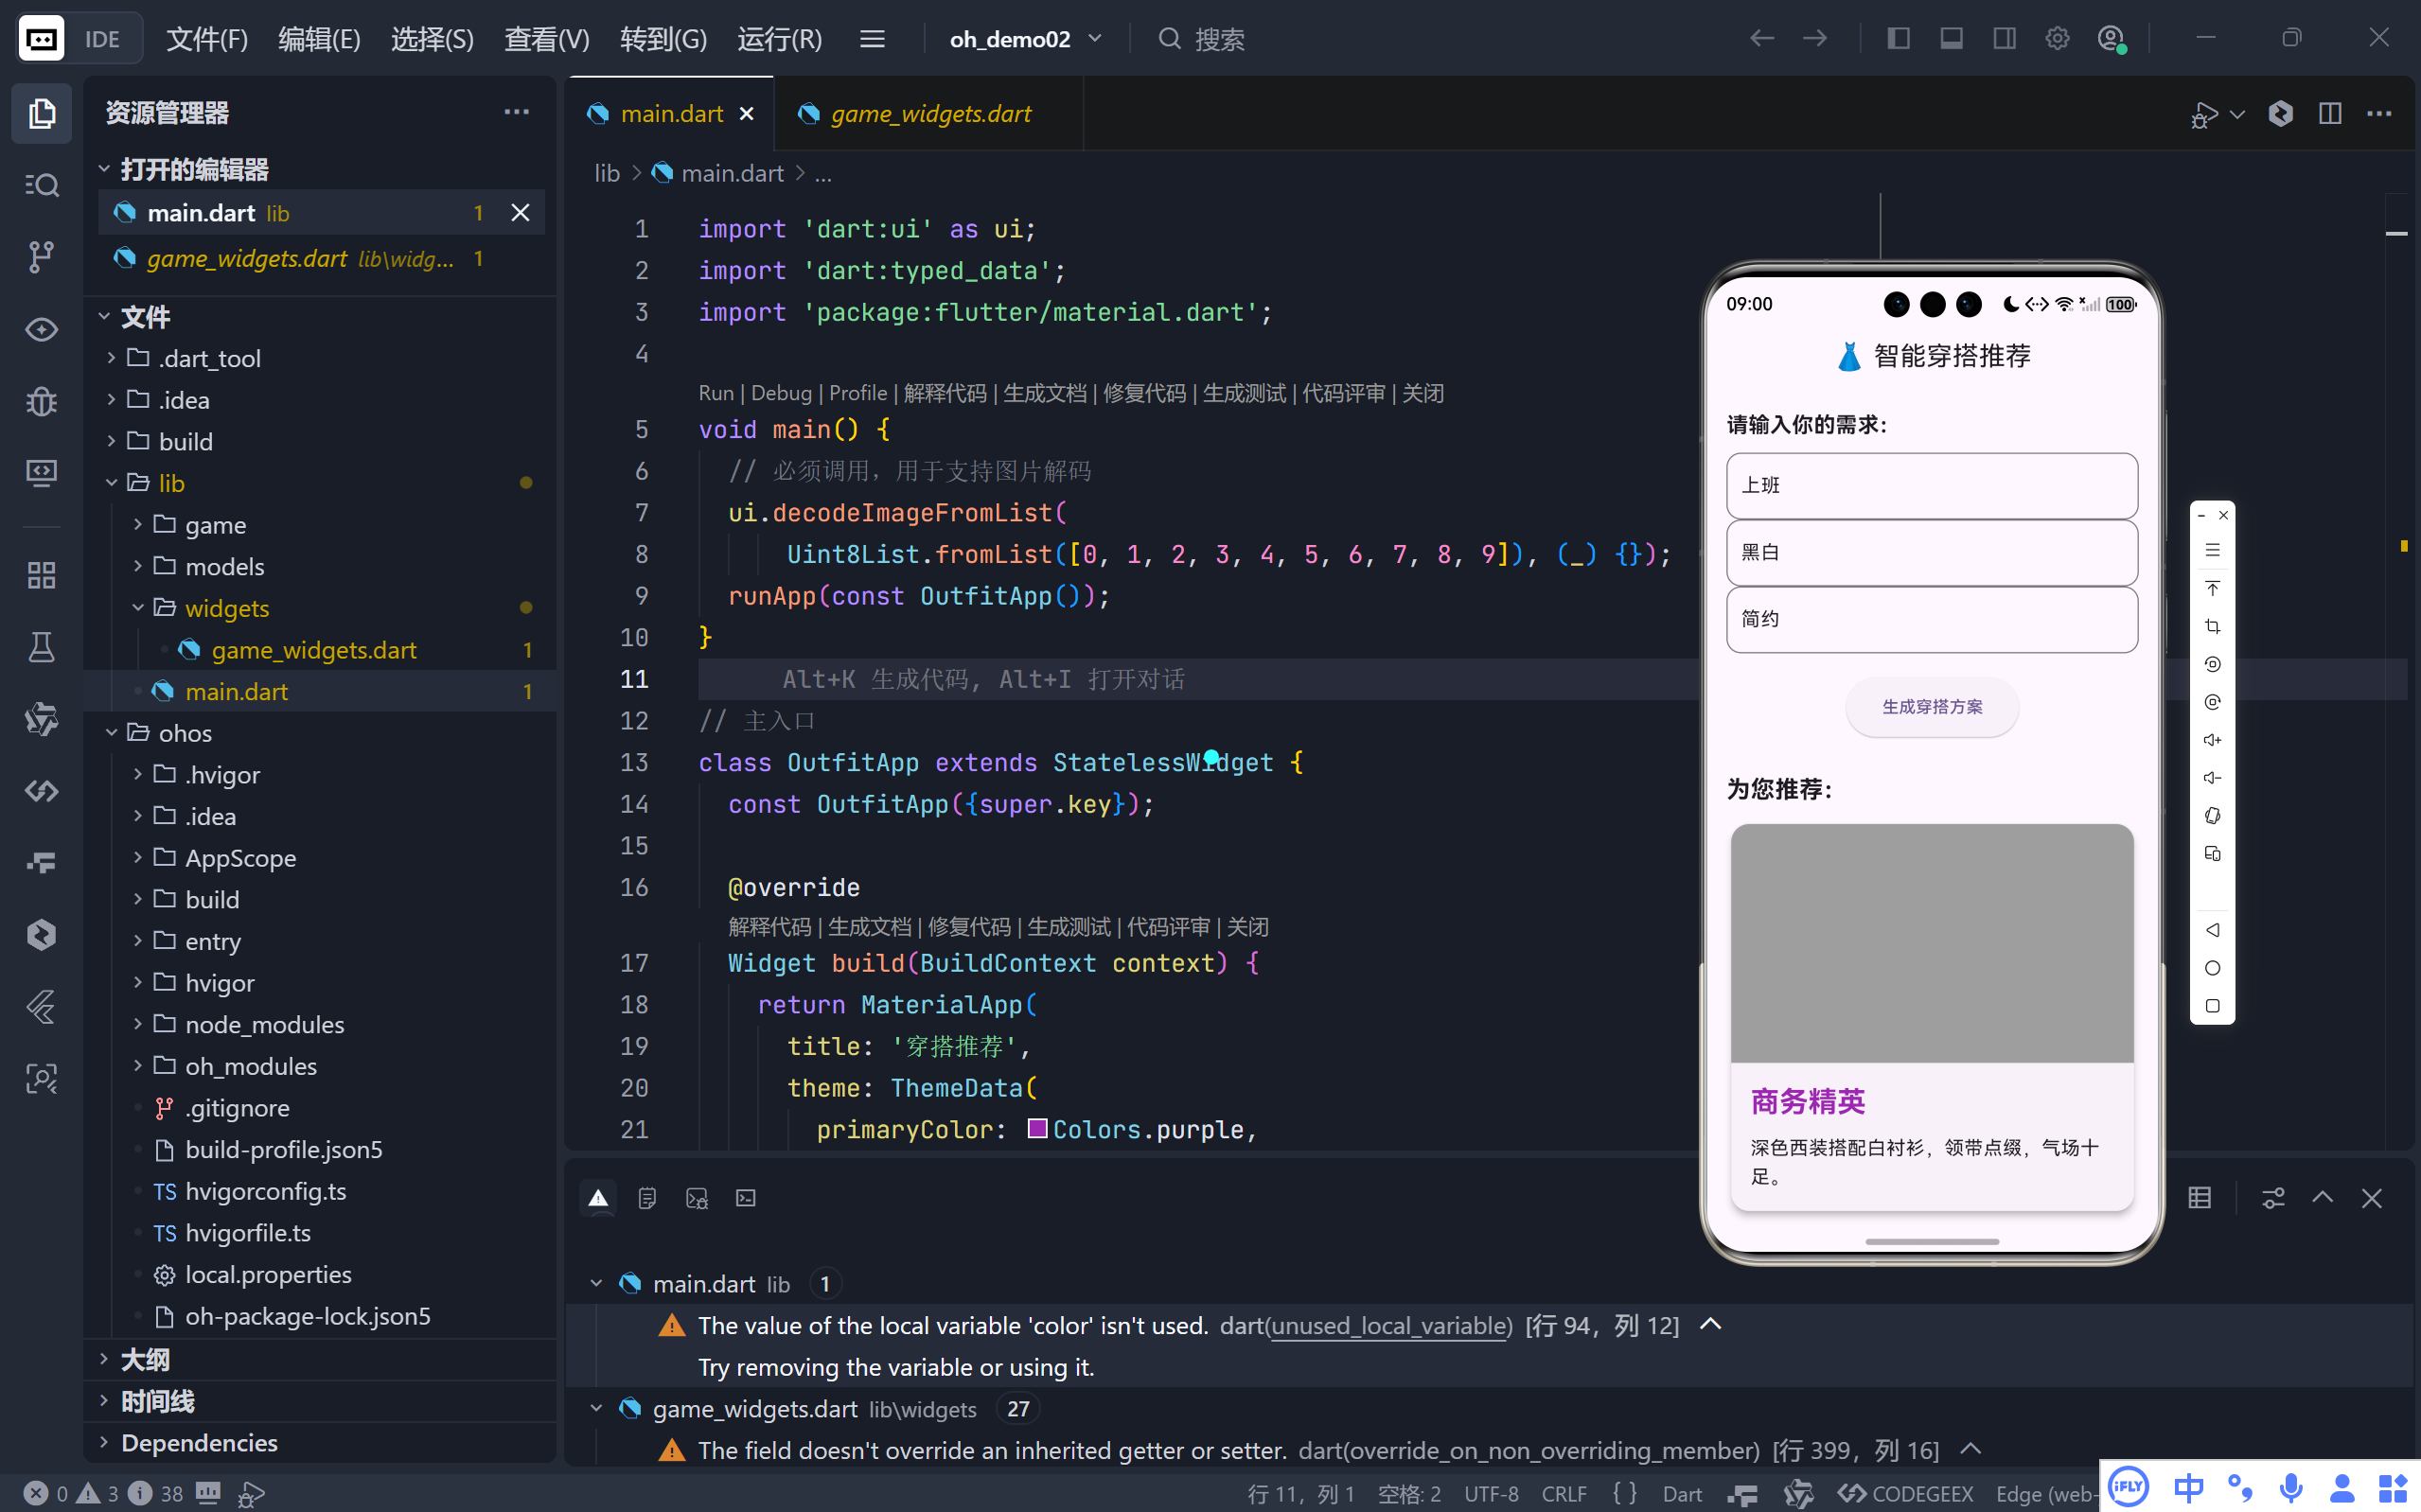Click purple color swatch before Colors.purple

tap(1037, 1129)
